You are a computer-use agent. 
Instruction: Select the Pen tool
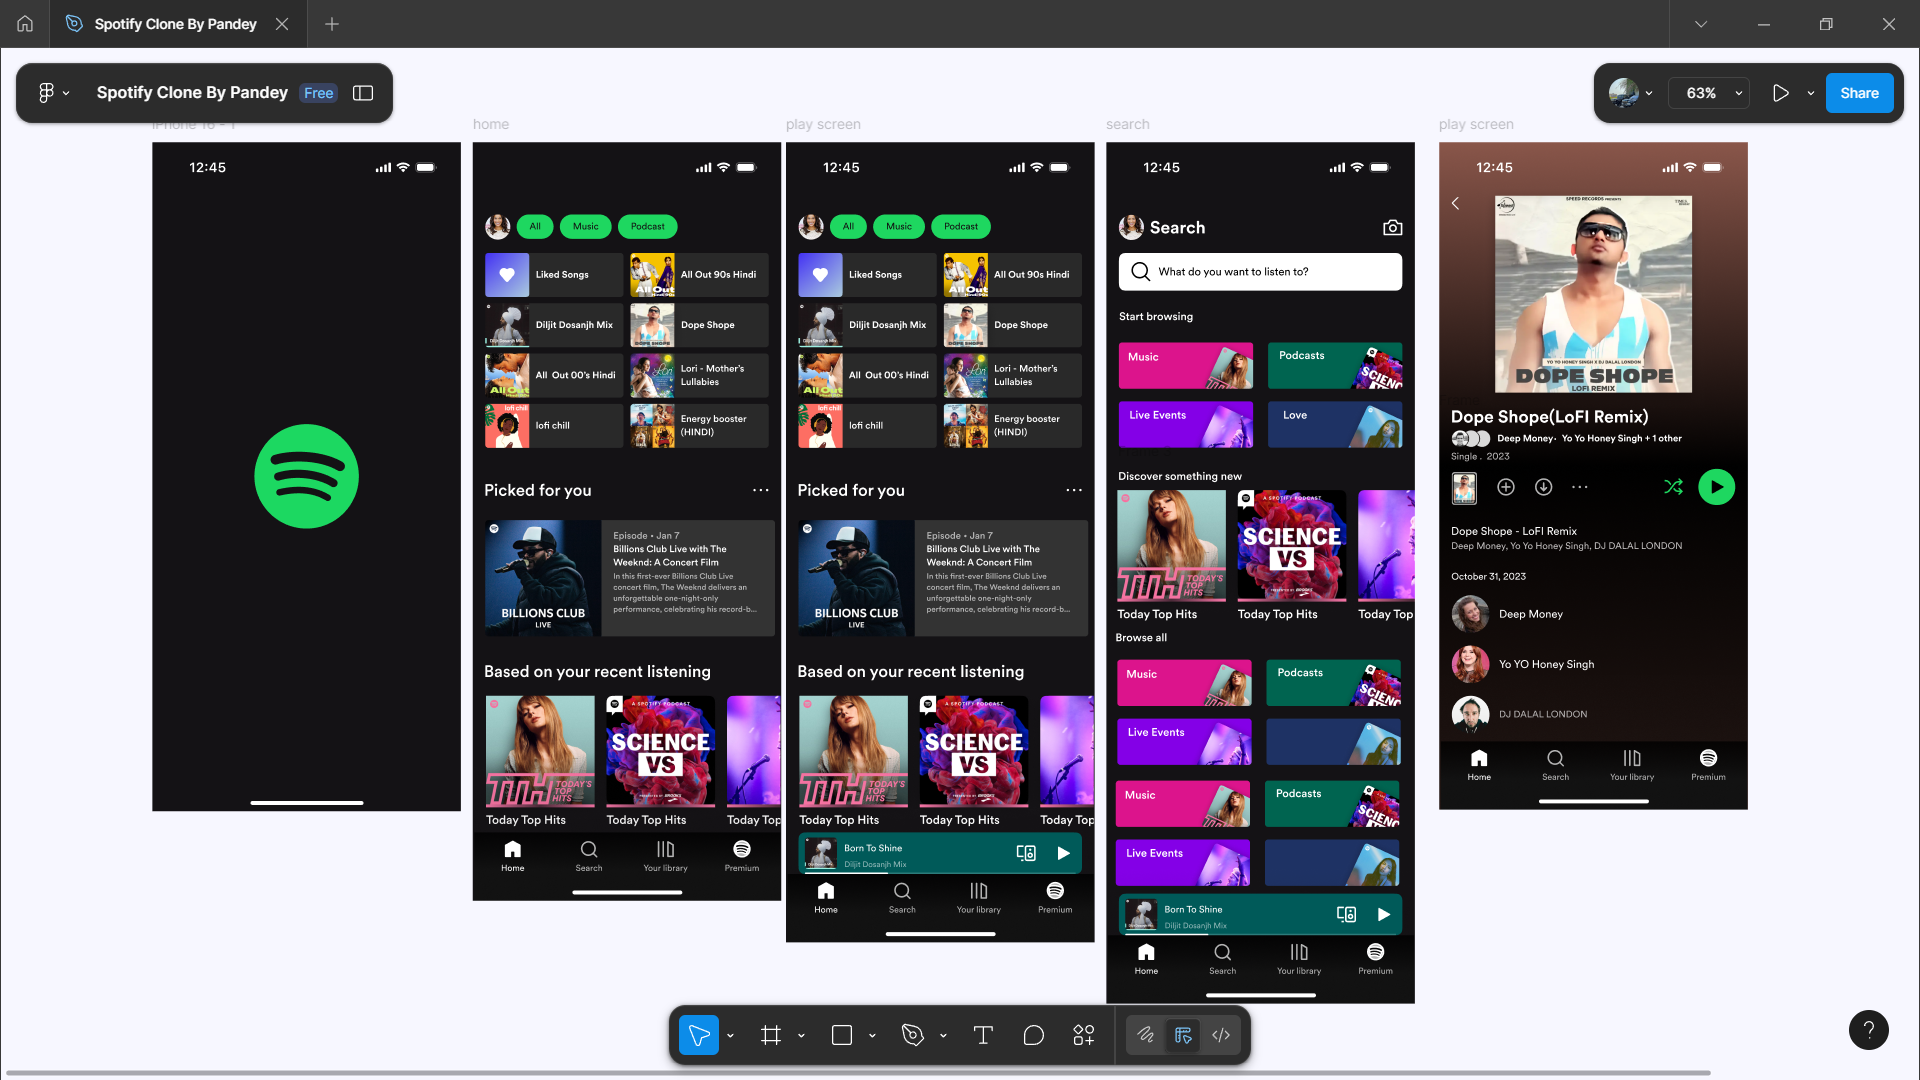pyautogui.click(x=912, y=1035)
